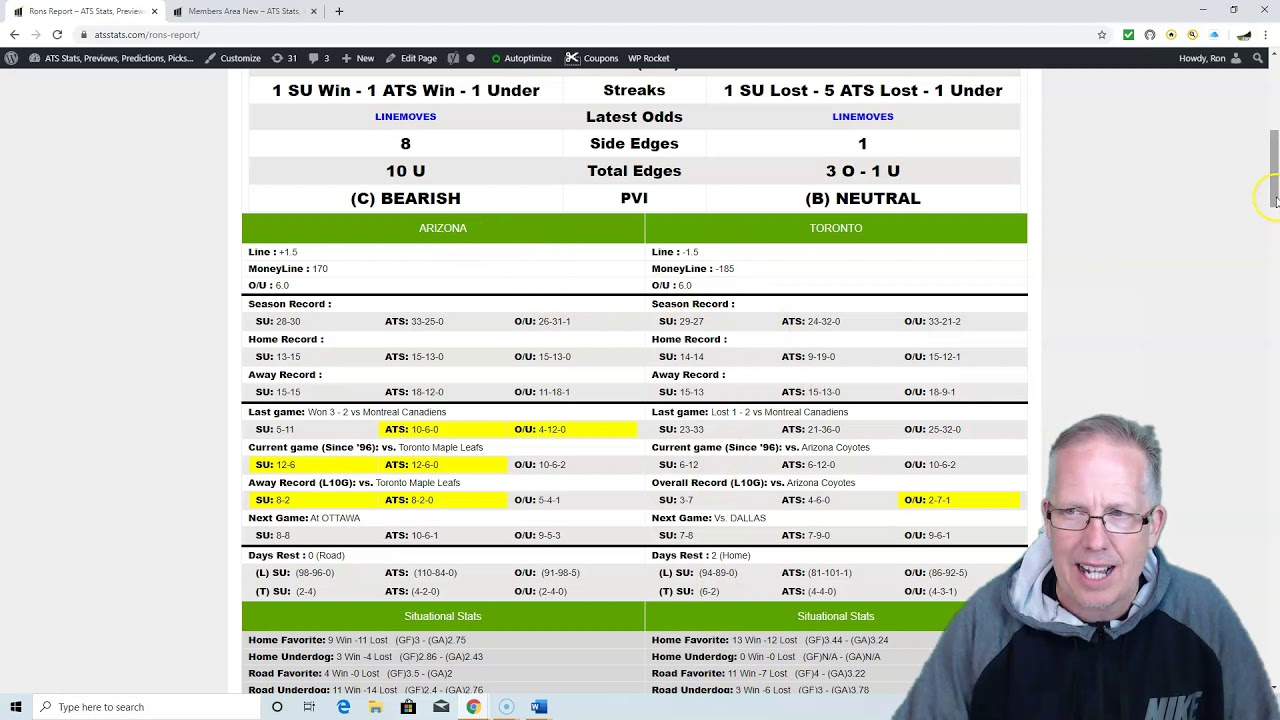Switch to Chrome in the taskbar
Screen dimensions: 1280x720
click(x=473, y=707)
